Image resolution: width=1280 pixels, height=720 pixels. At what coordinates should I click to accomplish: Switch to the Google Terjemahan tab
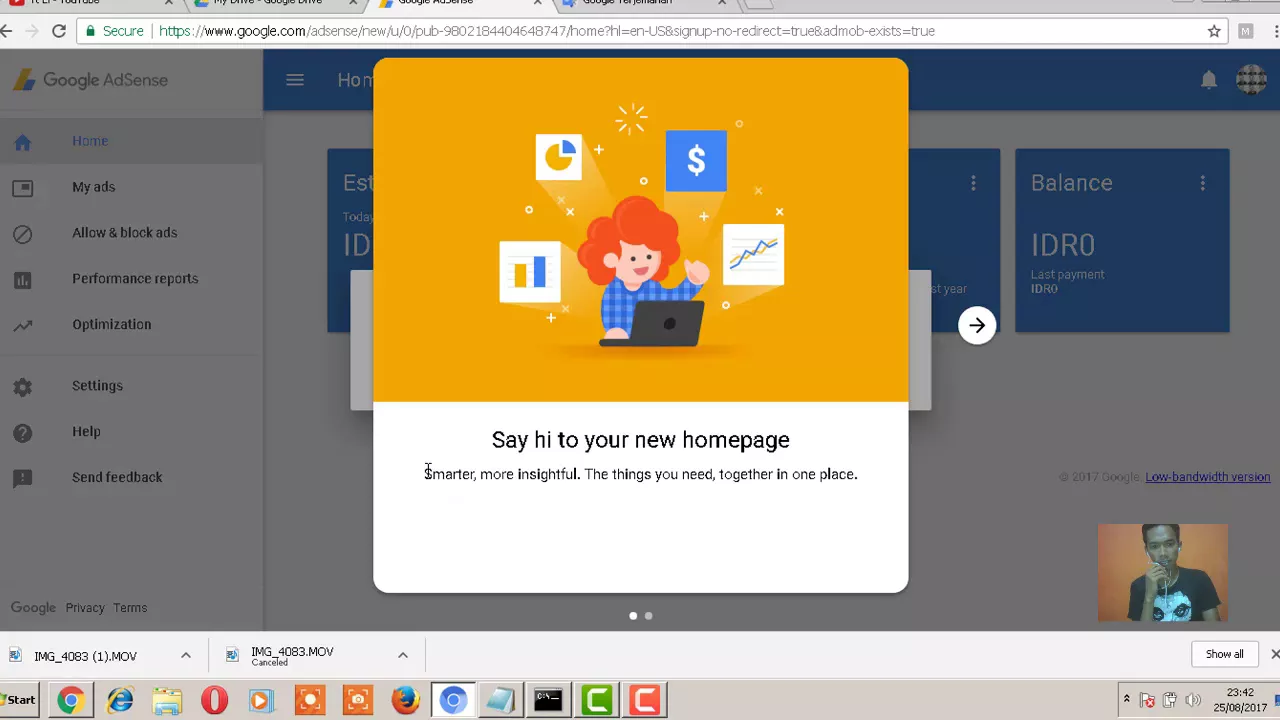[640, 3]
